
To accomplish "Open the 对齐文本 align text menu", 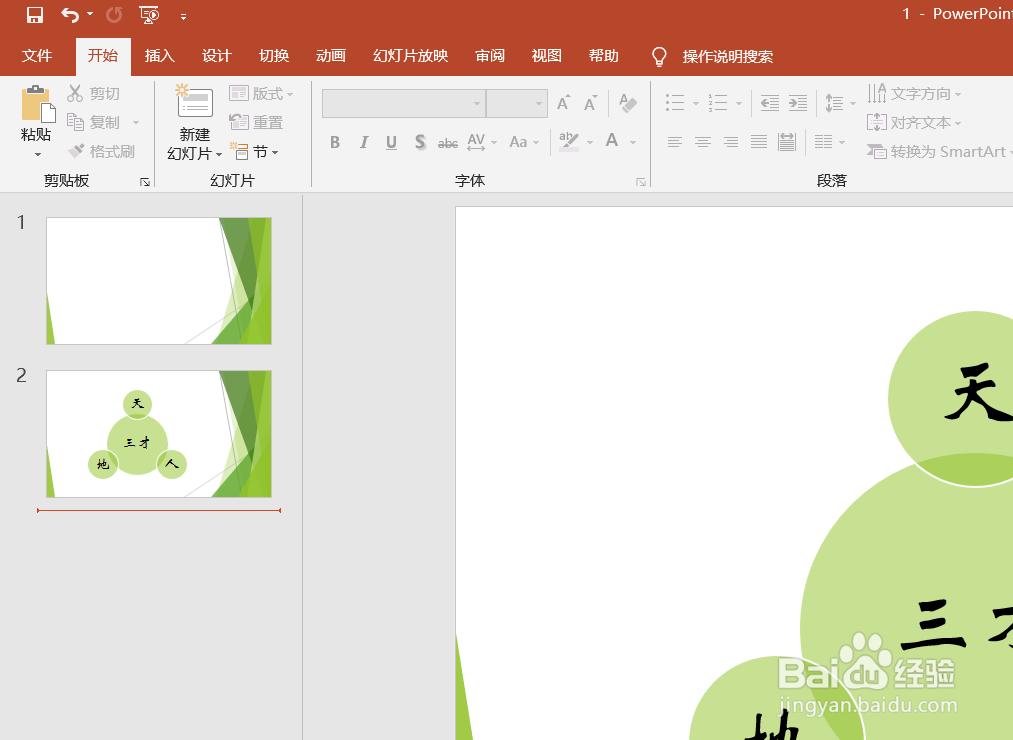I will [x=914, y=122].
